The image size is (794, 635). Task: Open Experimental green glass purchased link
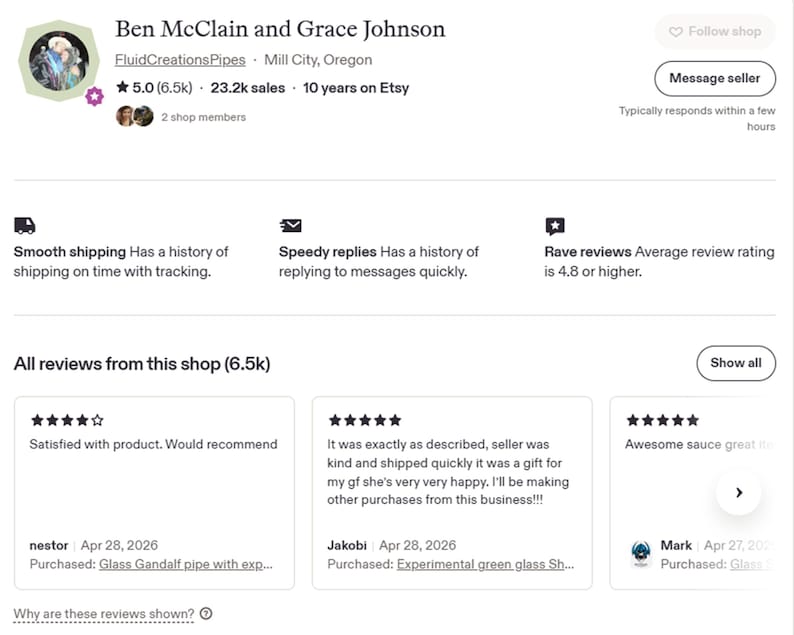[485, 564]
